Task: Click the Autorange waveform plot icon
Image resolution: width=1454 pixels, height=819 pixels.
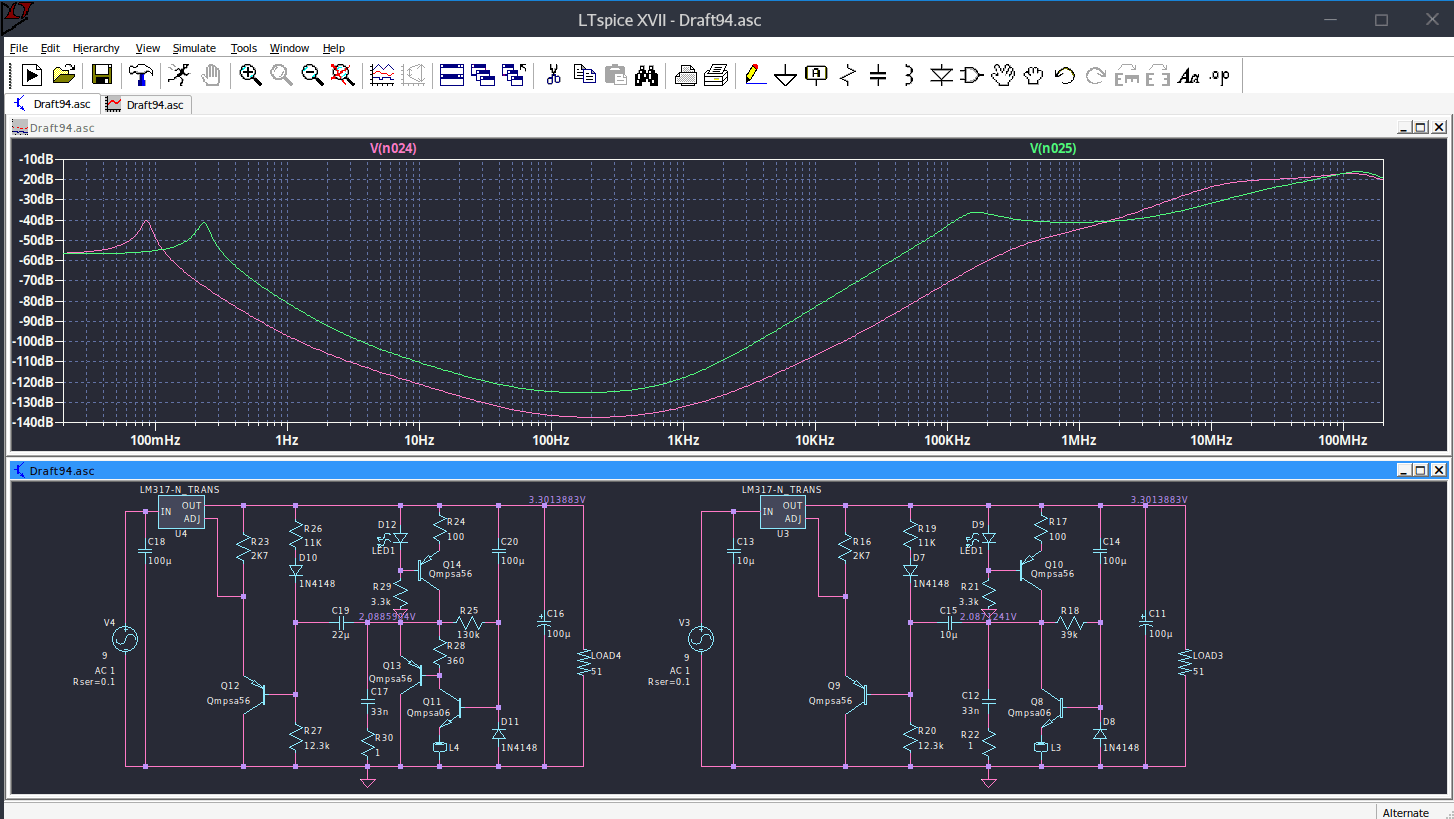Action: (382, 75)
